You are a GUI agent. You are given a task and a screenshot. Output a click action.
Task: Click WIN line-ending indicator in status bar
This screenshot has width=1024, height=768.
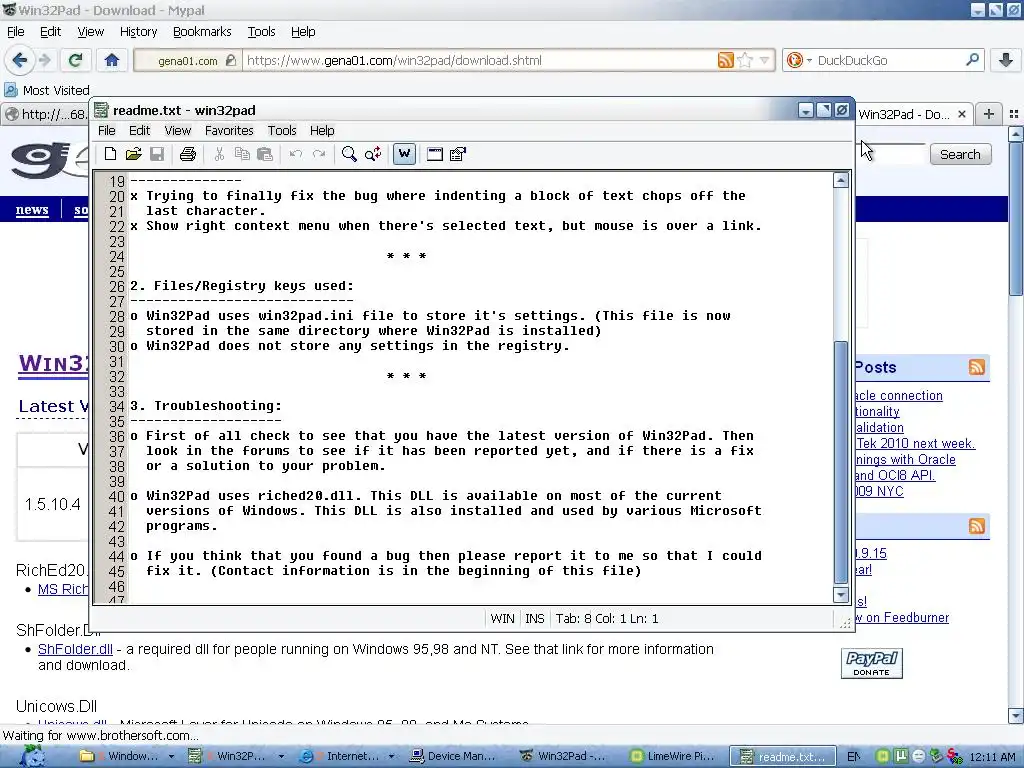pos(502,618)
